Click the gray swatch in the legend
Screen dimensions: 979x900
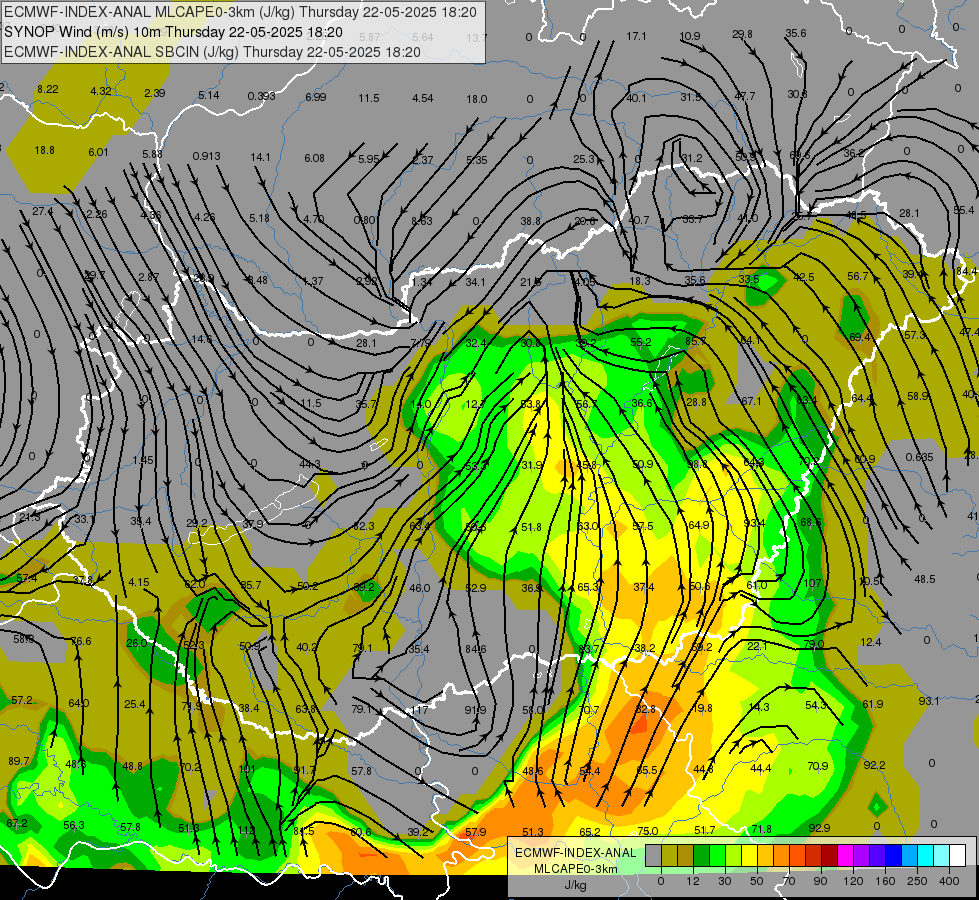(x=653, y=855)
